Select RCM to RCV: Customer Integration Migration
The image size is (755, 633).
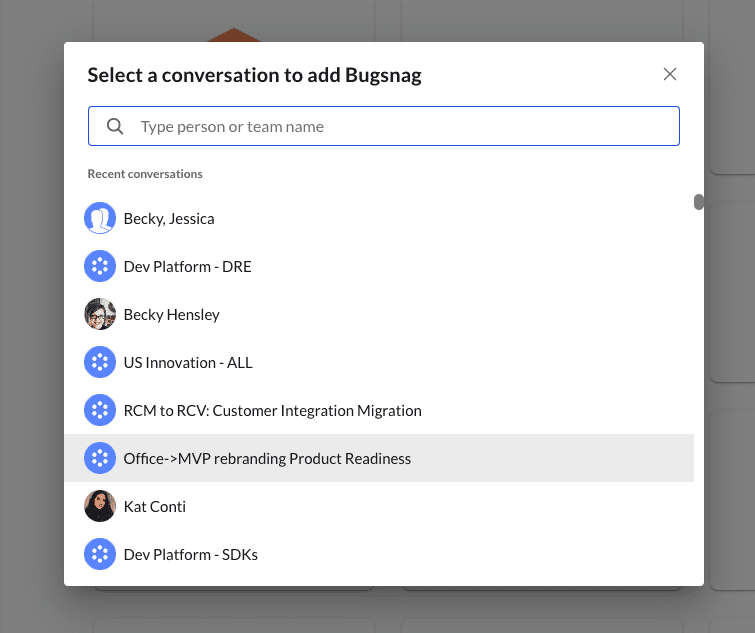coord(272,410)
